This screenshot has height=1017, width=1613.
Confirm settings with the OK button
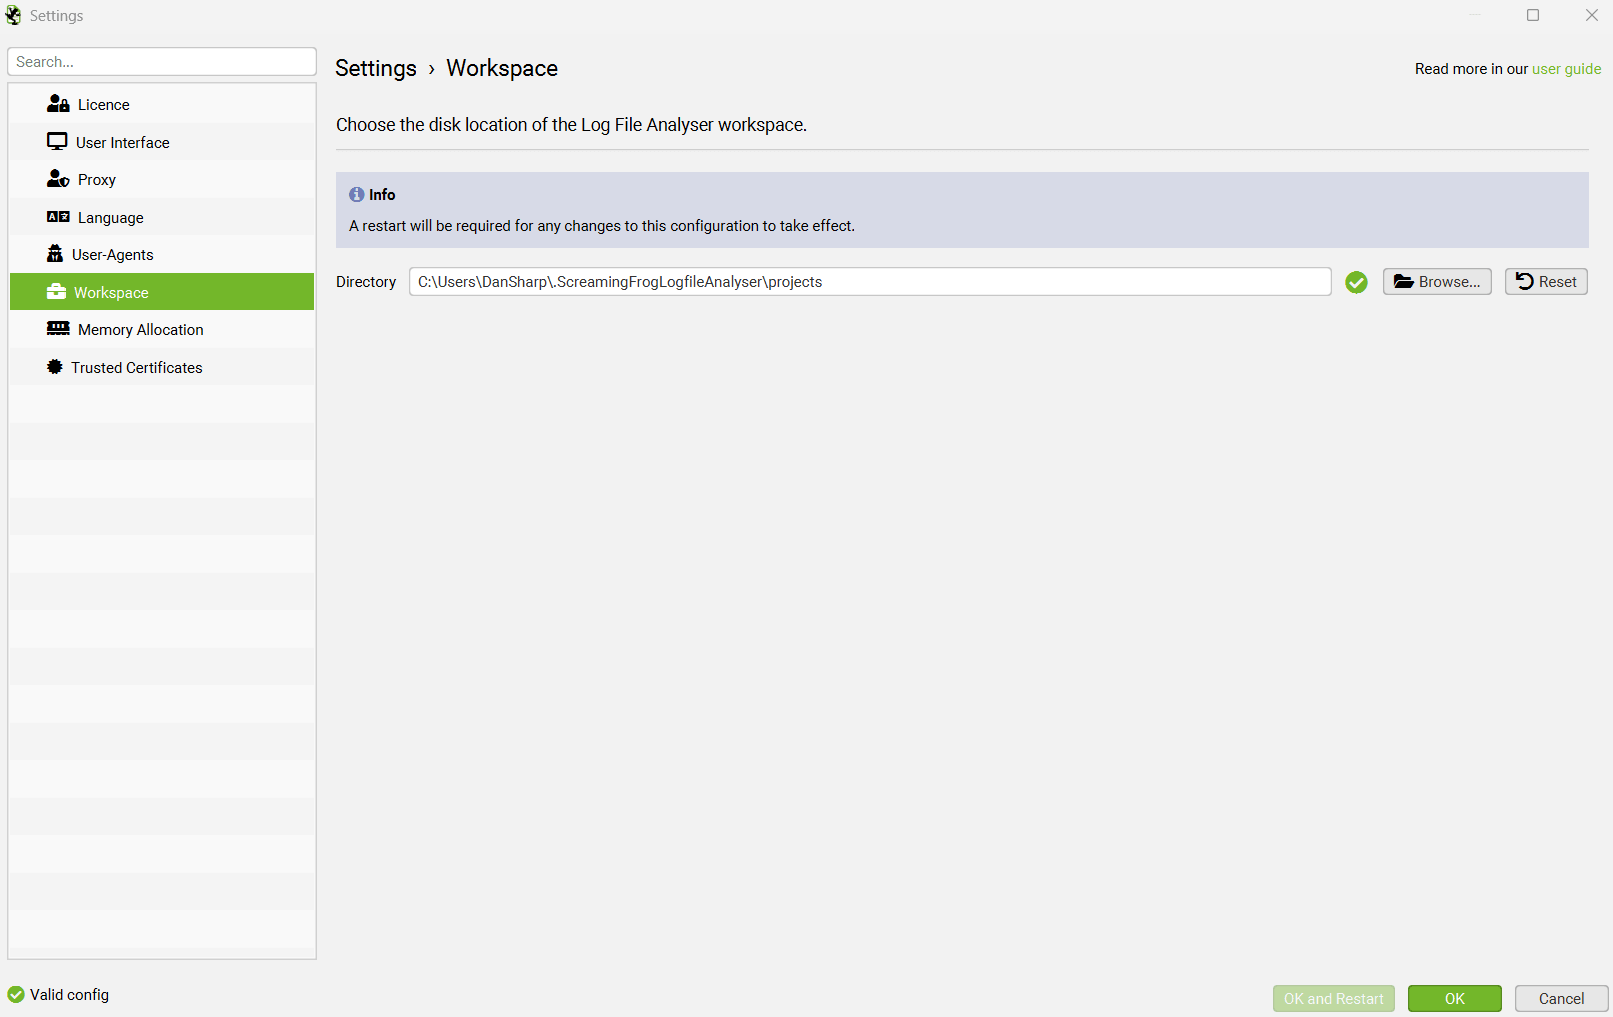(x=1455, y=999)
